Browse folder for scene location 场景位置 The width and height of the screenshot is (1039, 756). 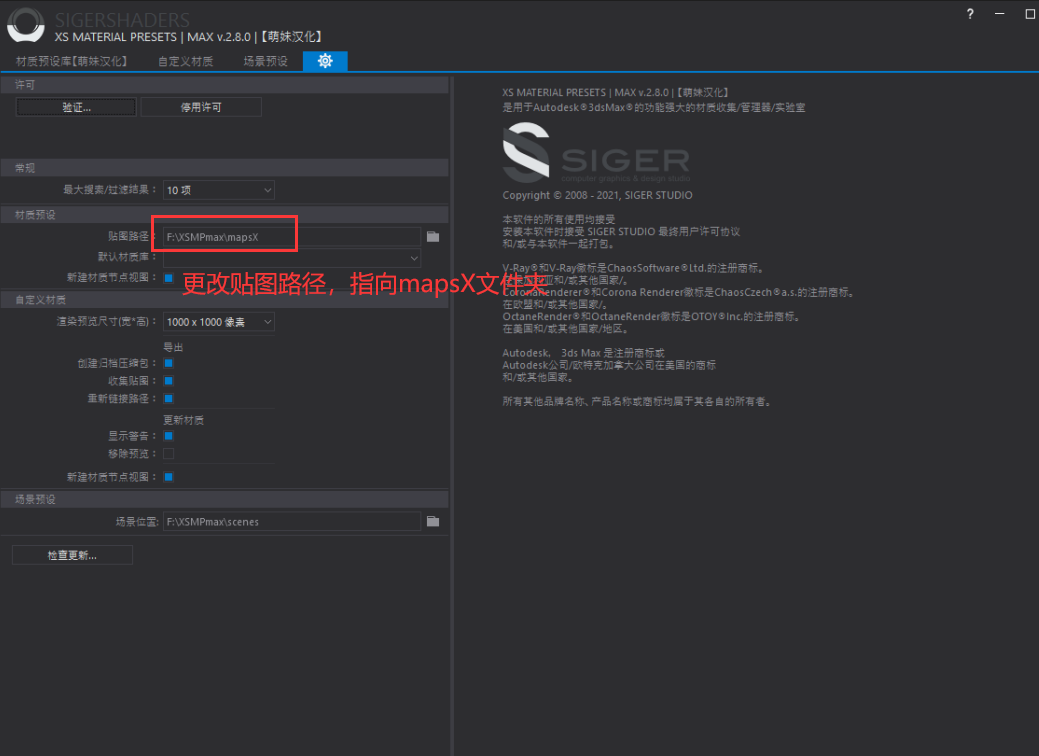coord(433,521)
